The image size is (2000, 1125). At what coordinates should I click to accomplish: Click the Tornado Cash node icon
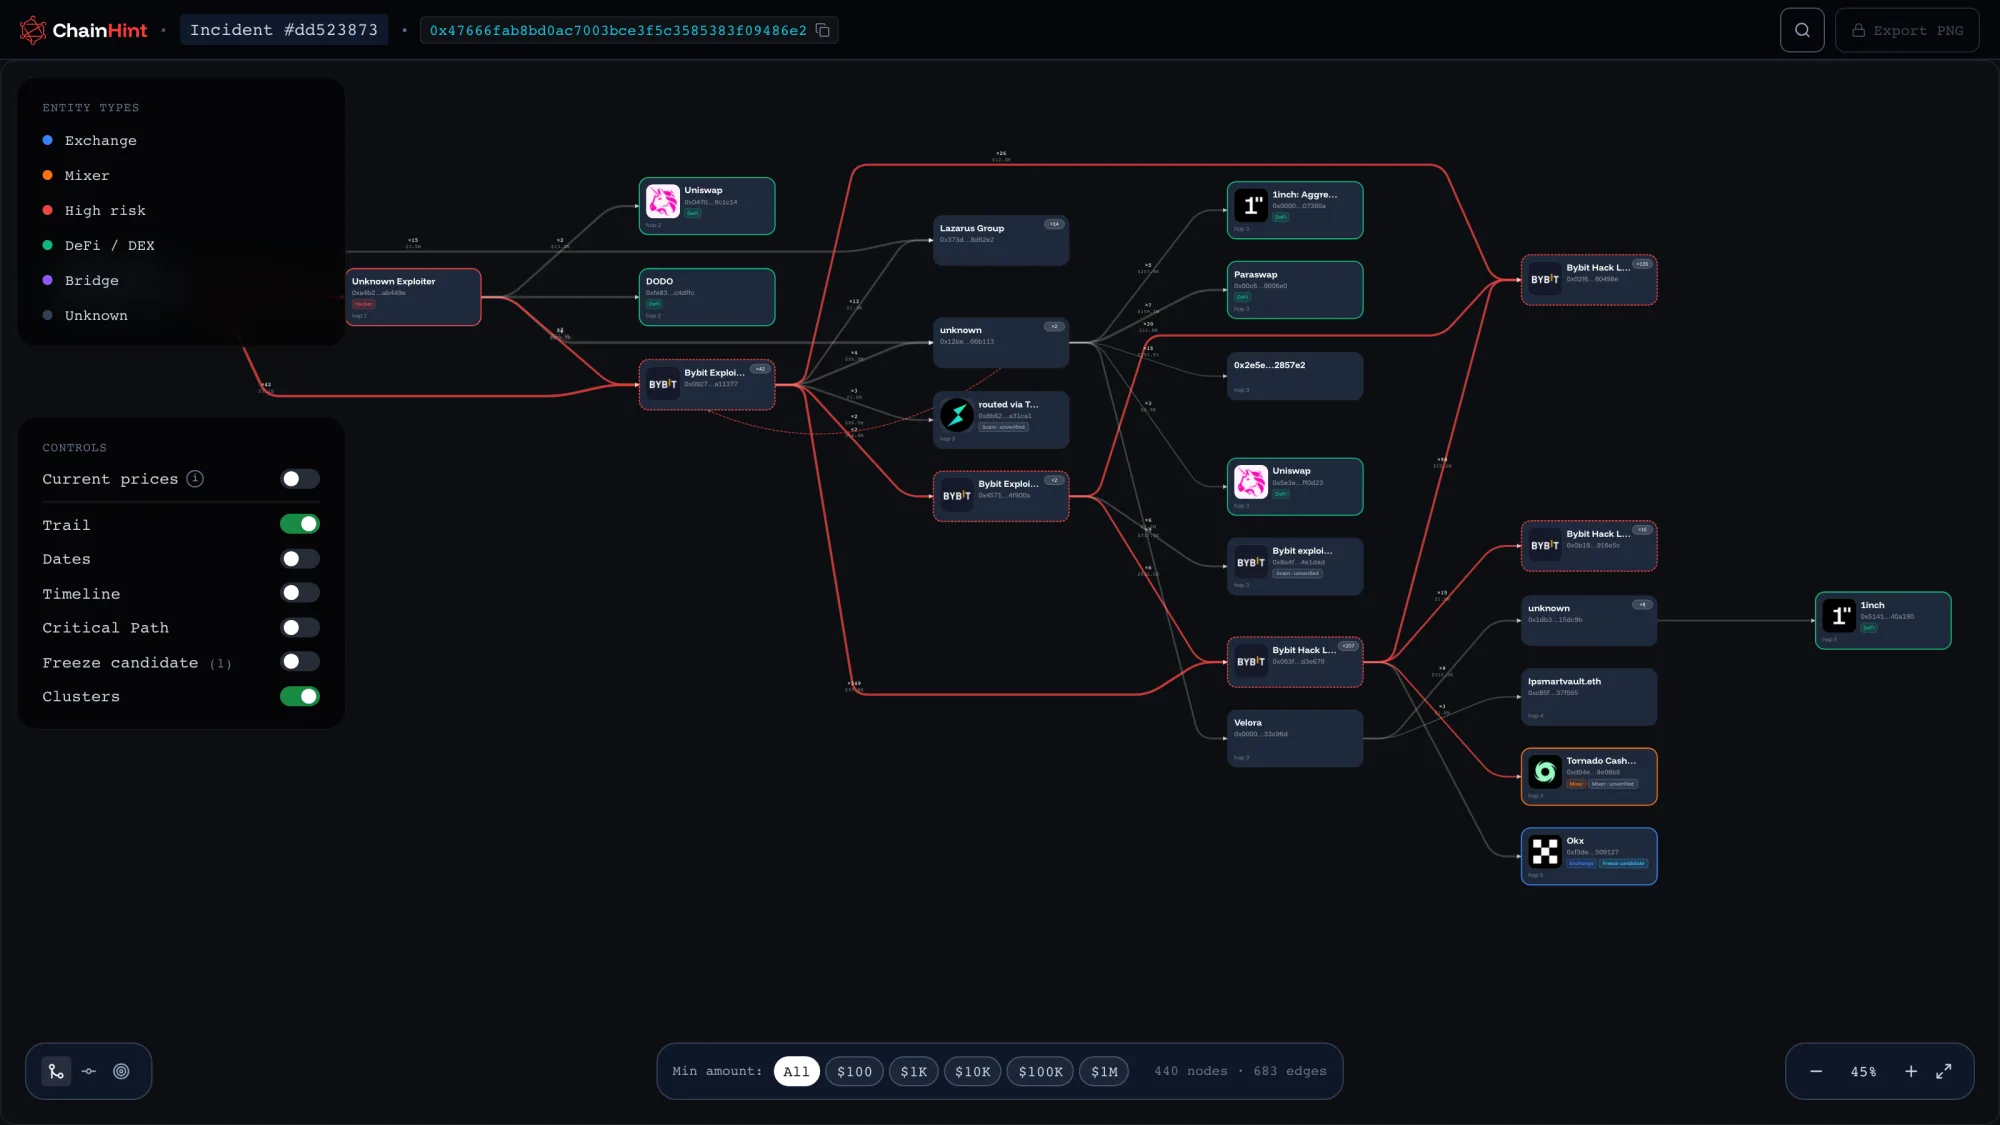point(1544,771)
